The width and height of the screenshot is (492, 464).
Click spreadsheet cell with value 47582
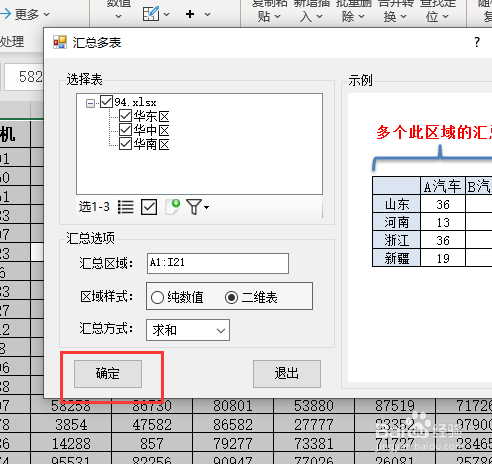click(x=152, y=425)
